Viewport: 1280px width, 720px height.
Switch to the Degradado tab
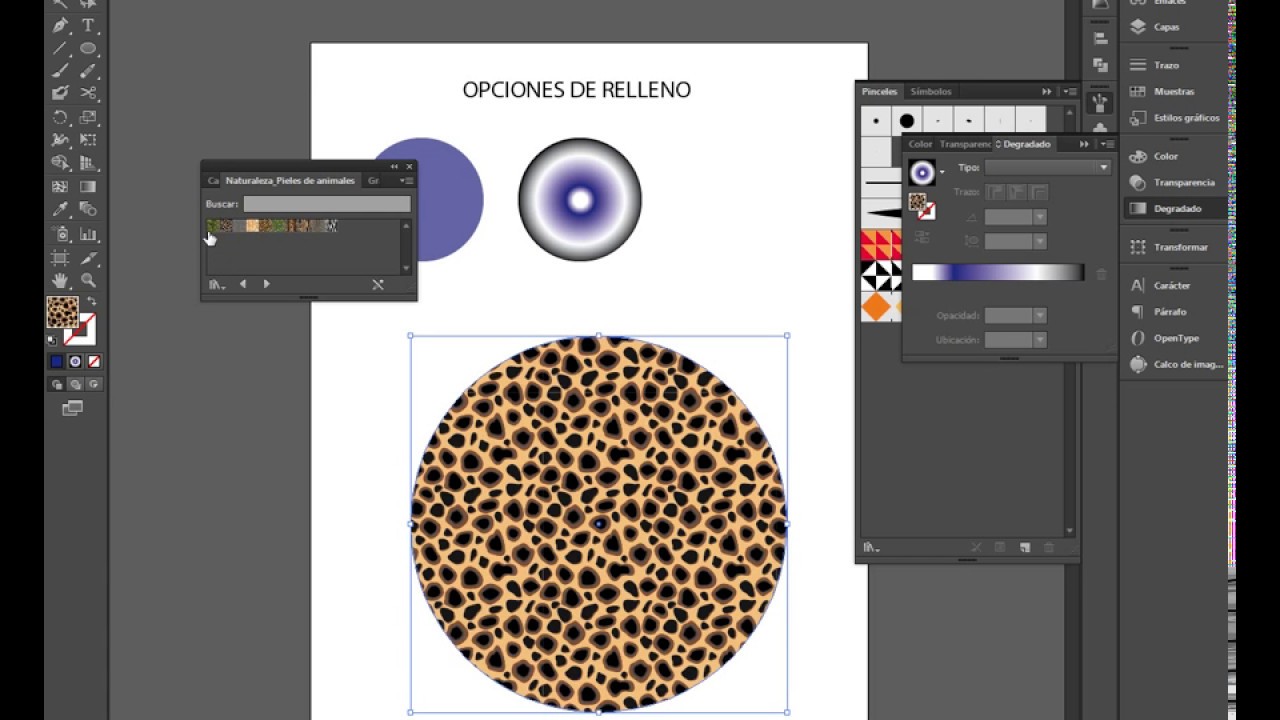1027,144
